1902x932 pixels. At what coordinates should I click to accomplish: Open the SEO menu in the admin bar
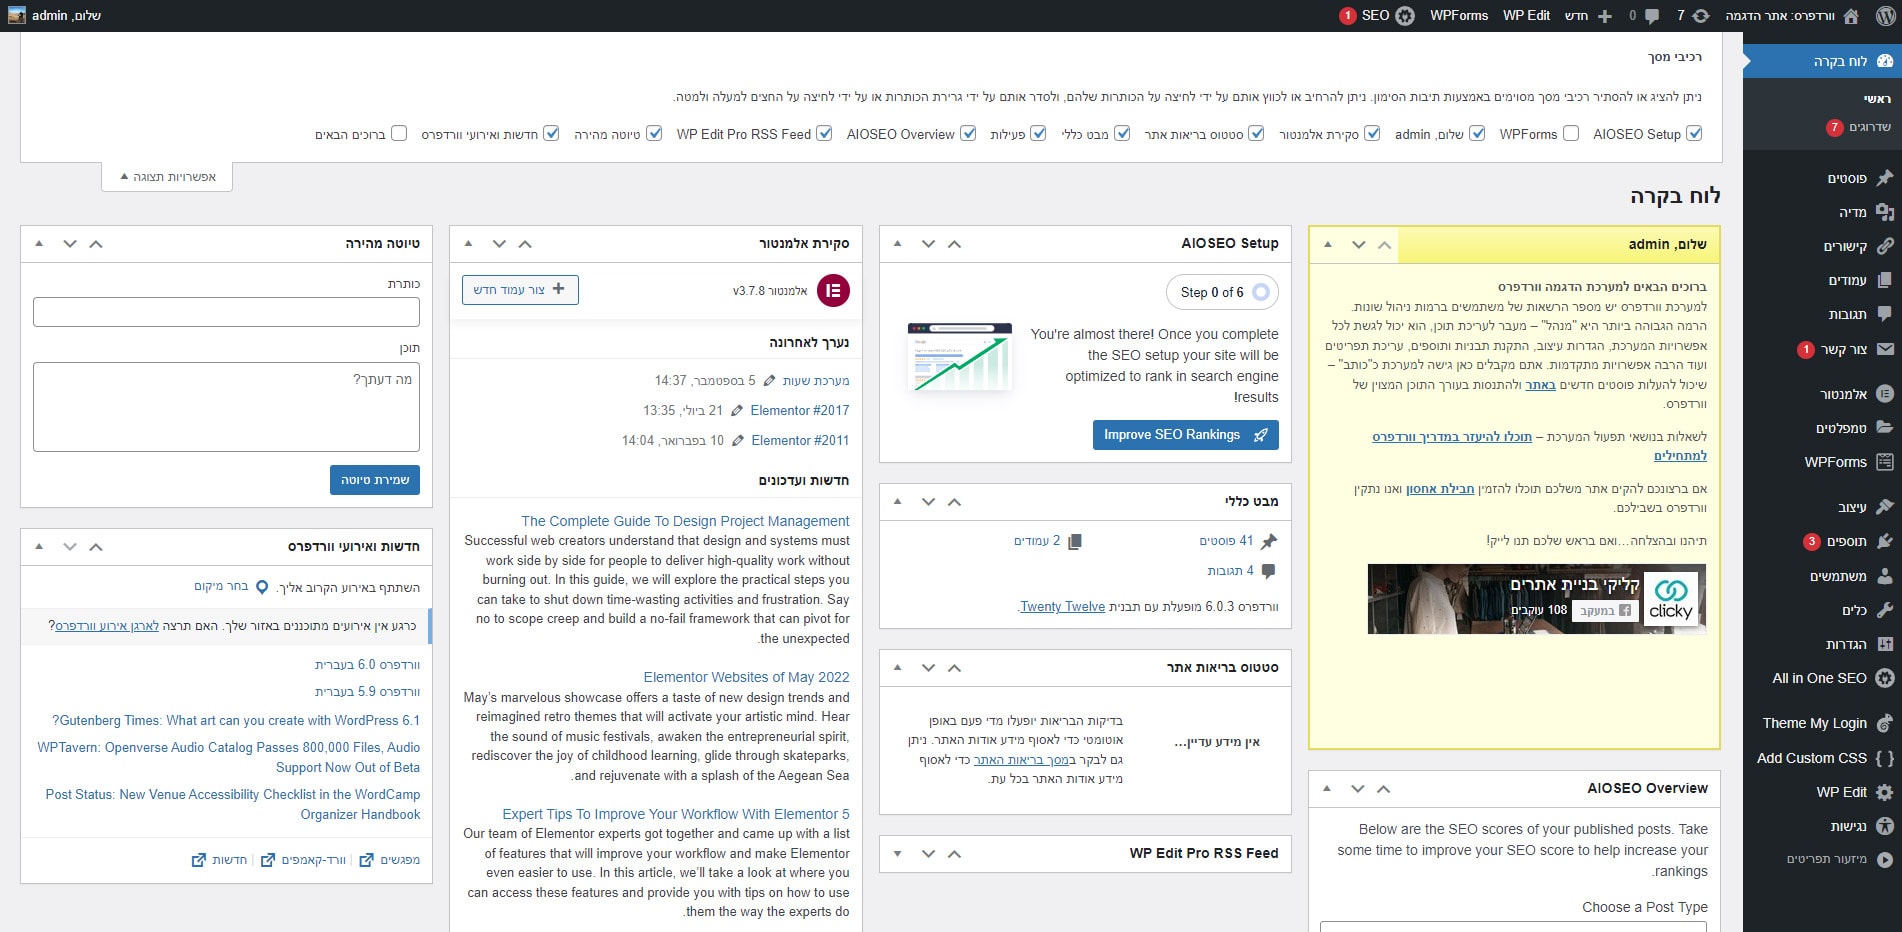(x=1377, y=15)
